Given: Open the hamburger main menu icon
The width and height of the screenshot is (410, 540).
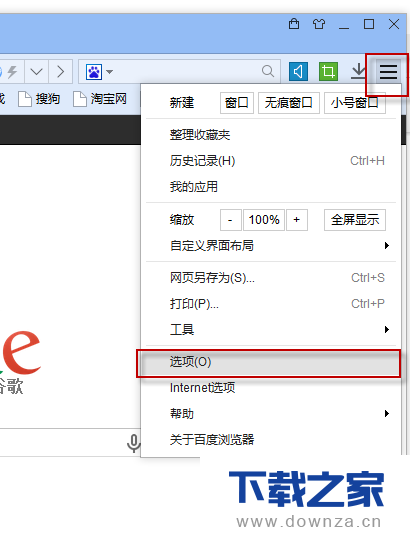Looking at the screenshot, I should pyautogui.click(x=388, y=72).
